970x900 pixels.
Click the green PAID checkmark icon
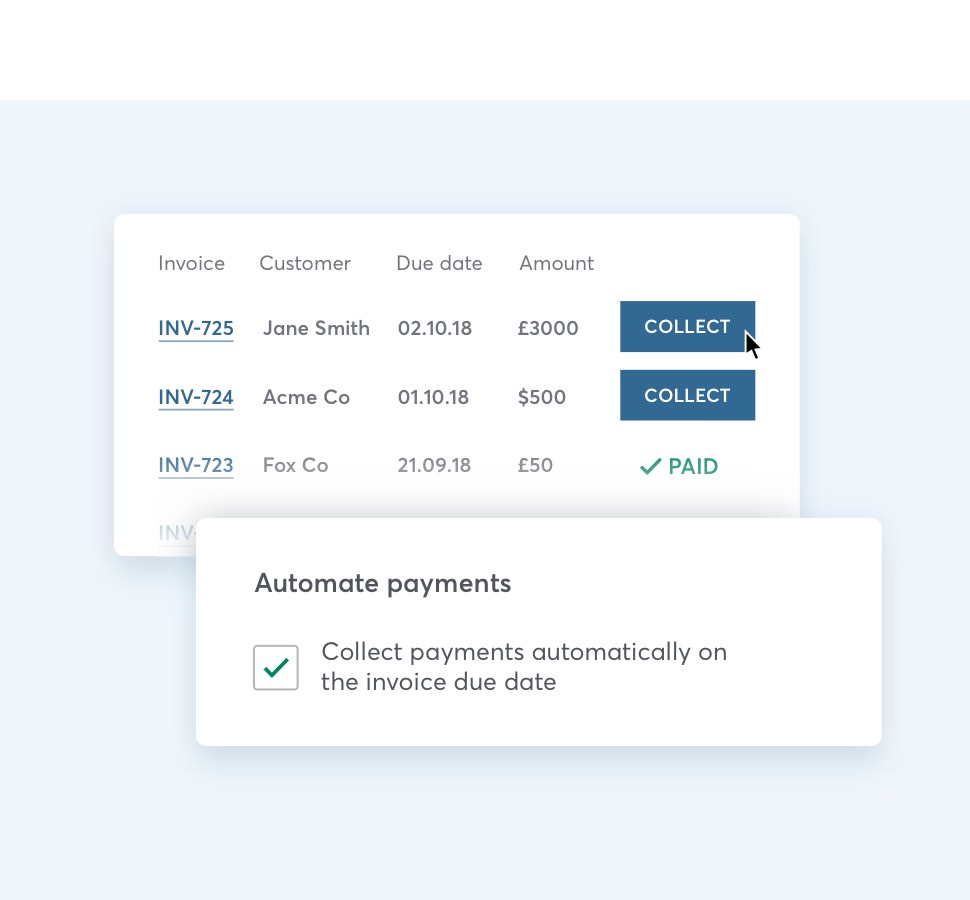[650, 466]
